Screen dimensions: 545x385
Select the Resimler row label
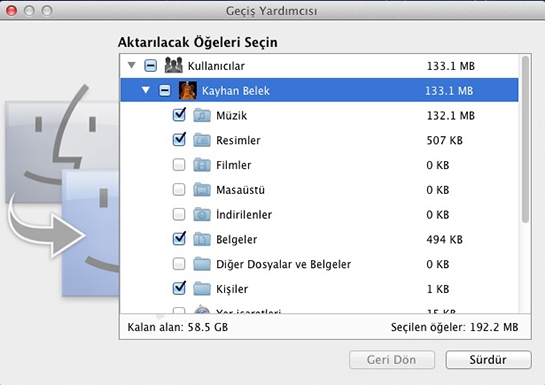click(238, 140)
